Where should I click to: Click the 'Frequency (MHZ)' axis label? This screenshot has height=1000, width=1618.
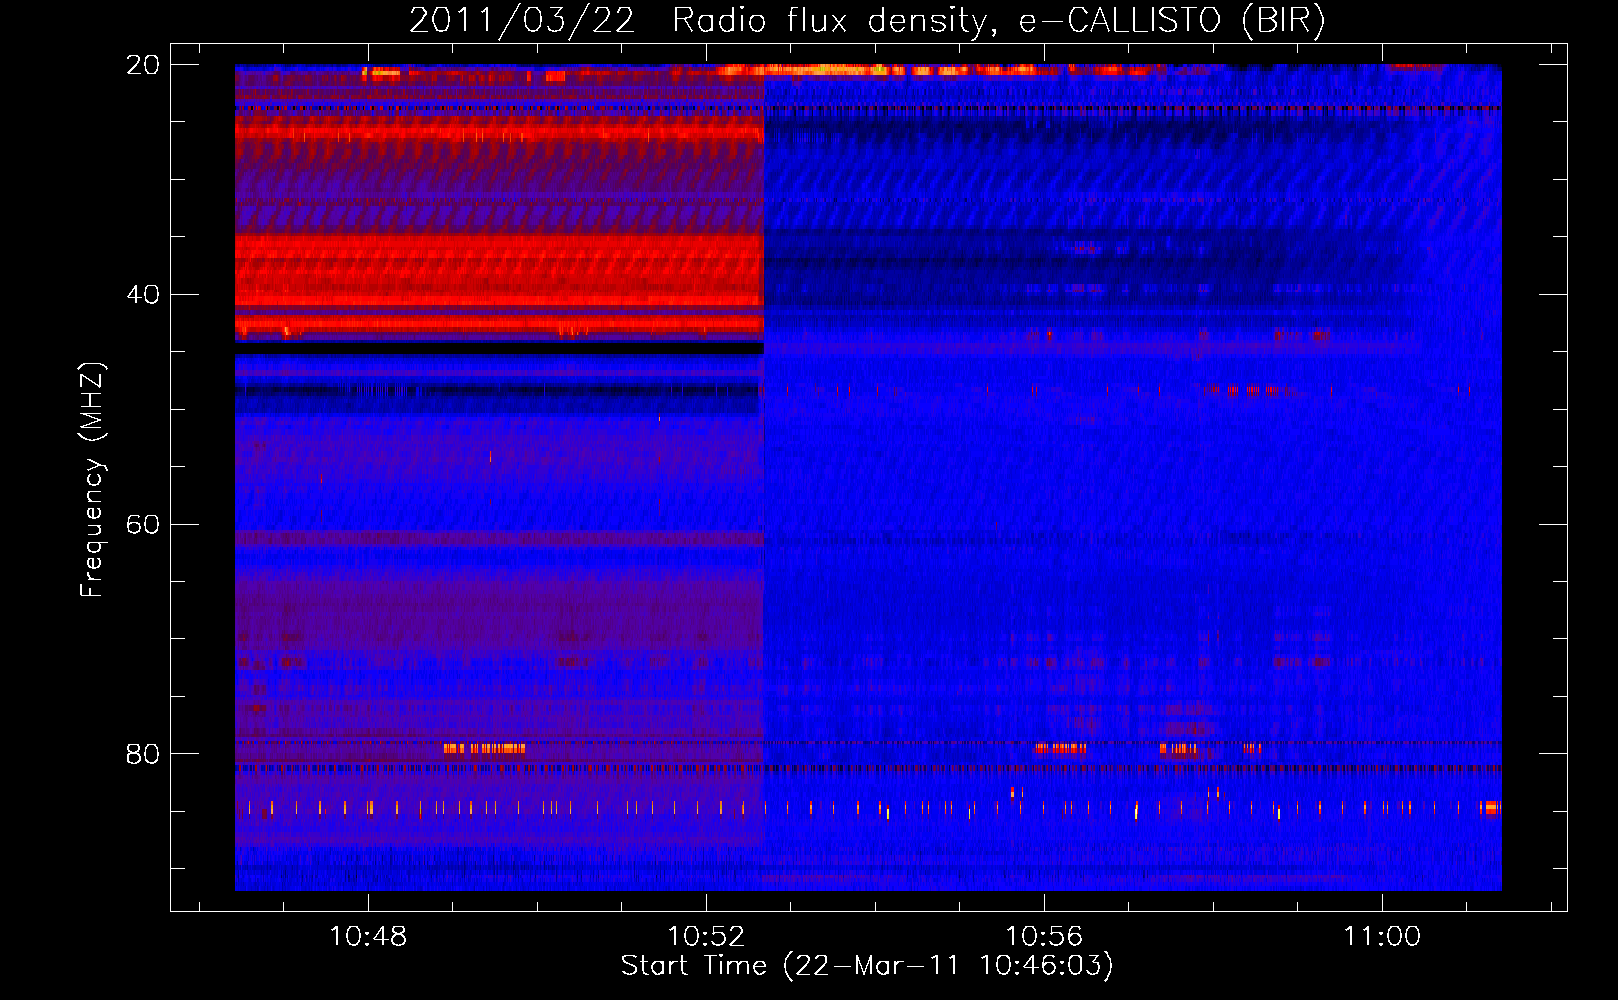click(92, 480)
